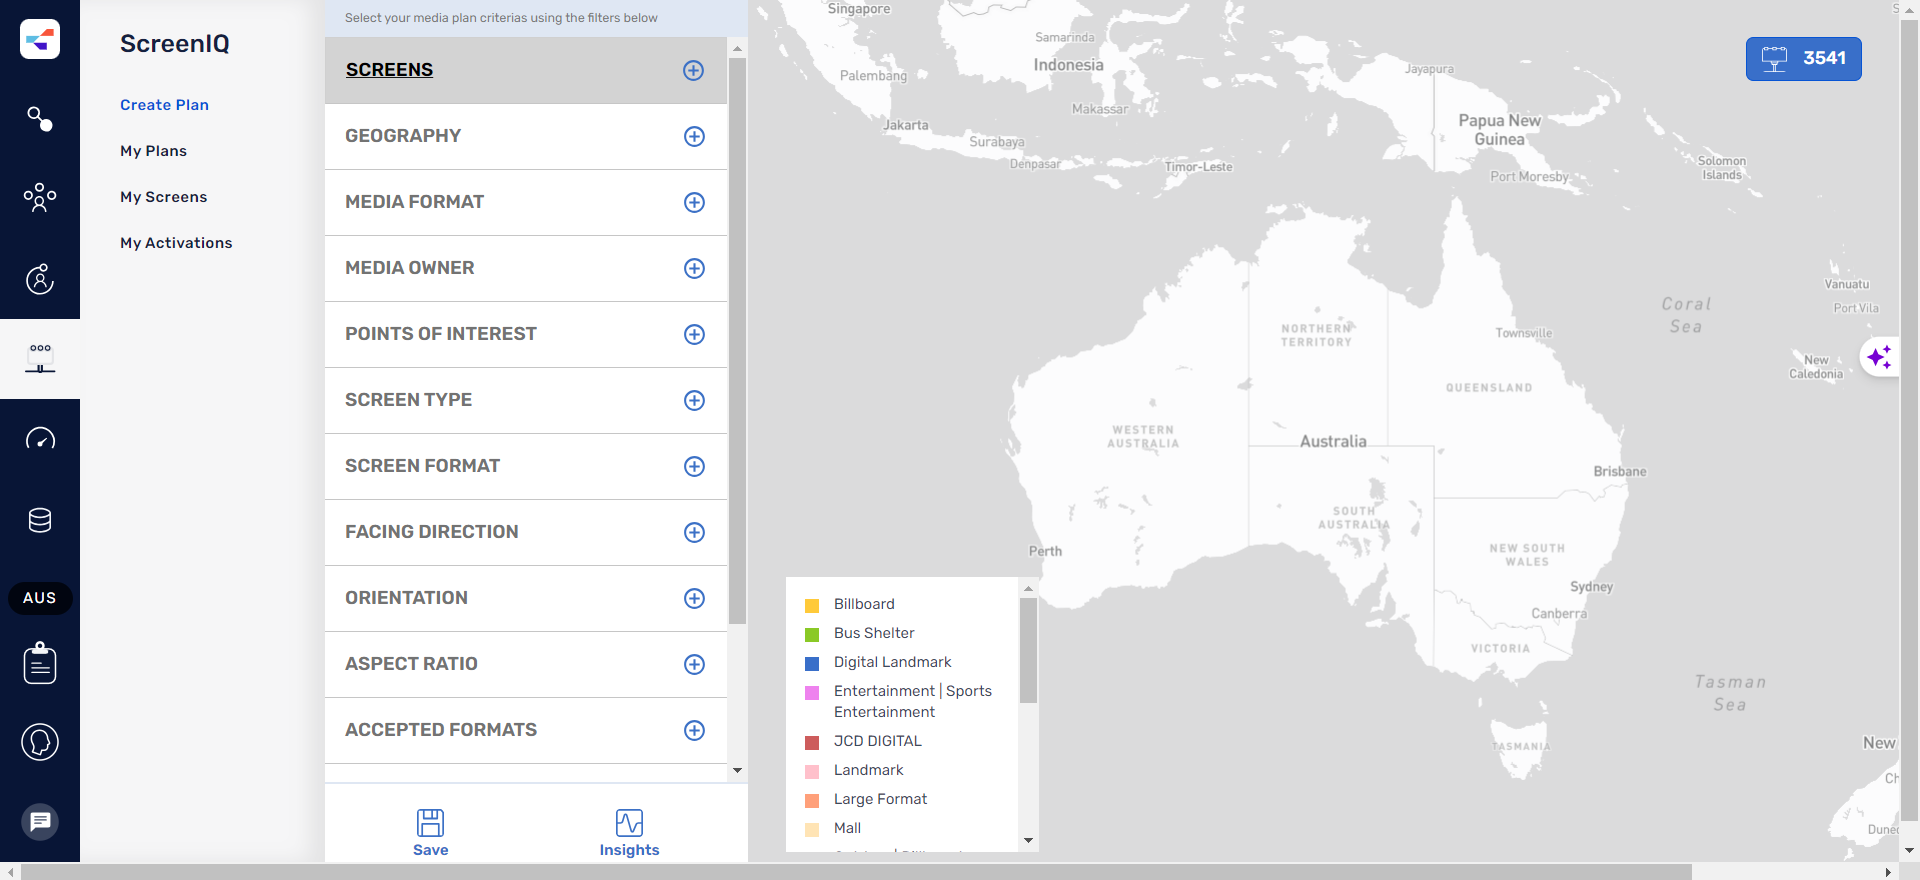Open the support head icon in sidebar
Image resolution: width=1920 pixels, height=880 pixels.
40,742
